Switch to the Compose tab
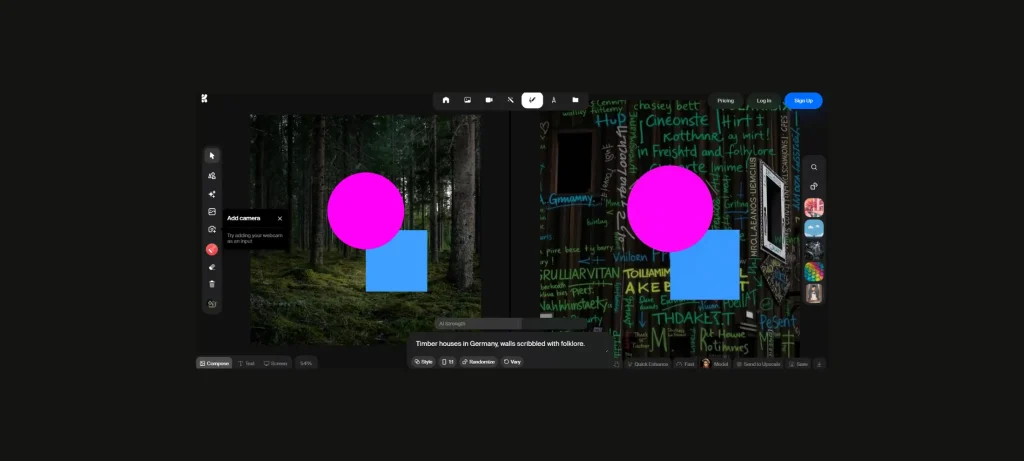1024x461 pixels. click(214, 363)
